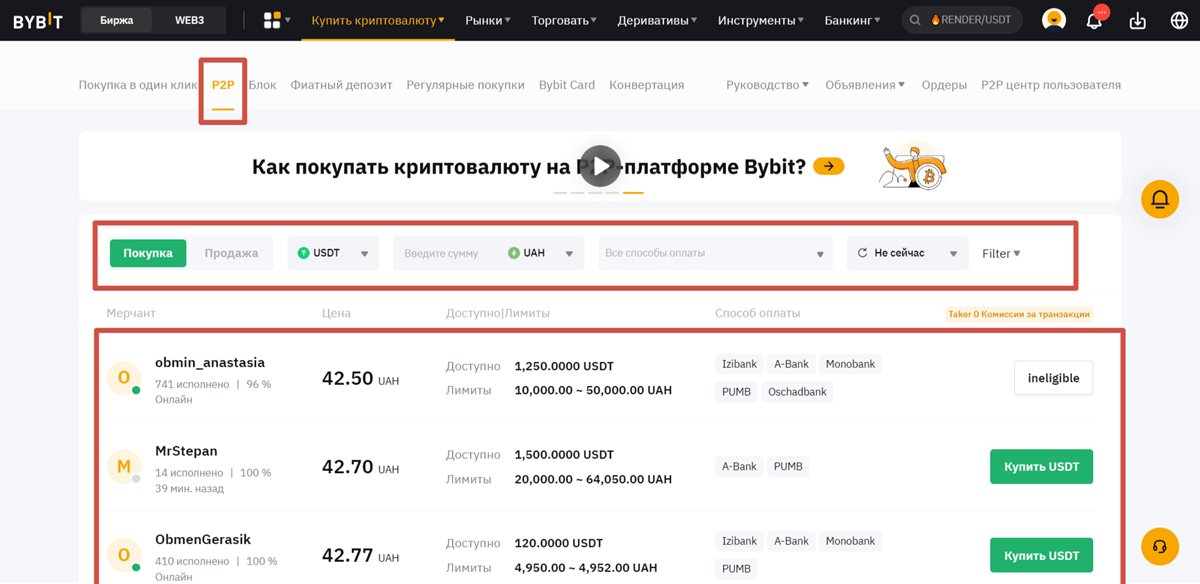
Task: Open the apps grid menu icon
Action: tap(272, 20)
